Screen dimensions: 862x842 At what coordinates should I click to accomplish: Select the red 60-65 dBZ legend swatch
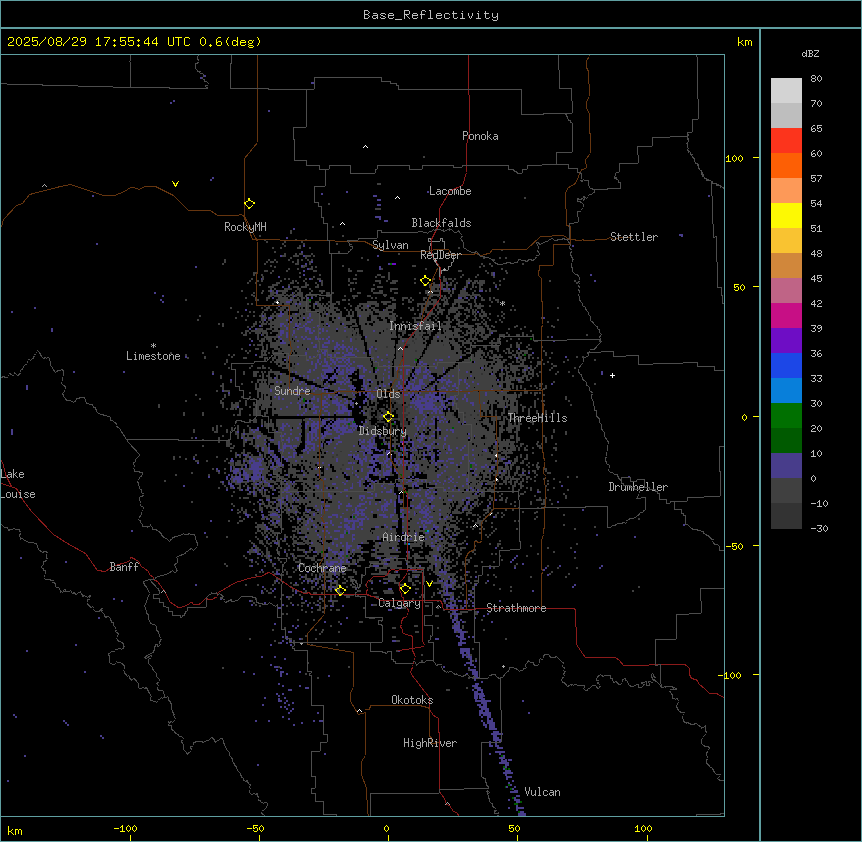click(x=786, y=140)
